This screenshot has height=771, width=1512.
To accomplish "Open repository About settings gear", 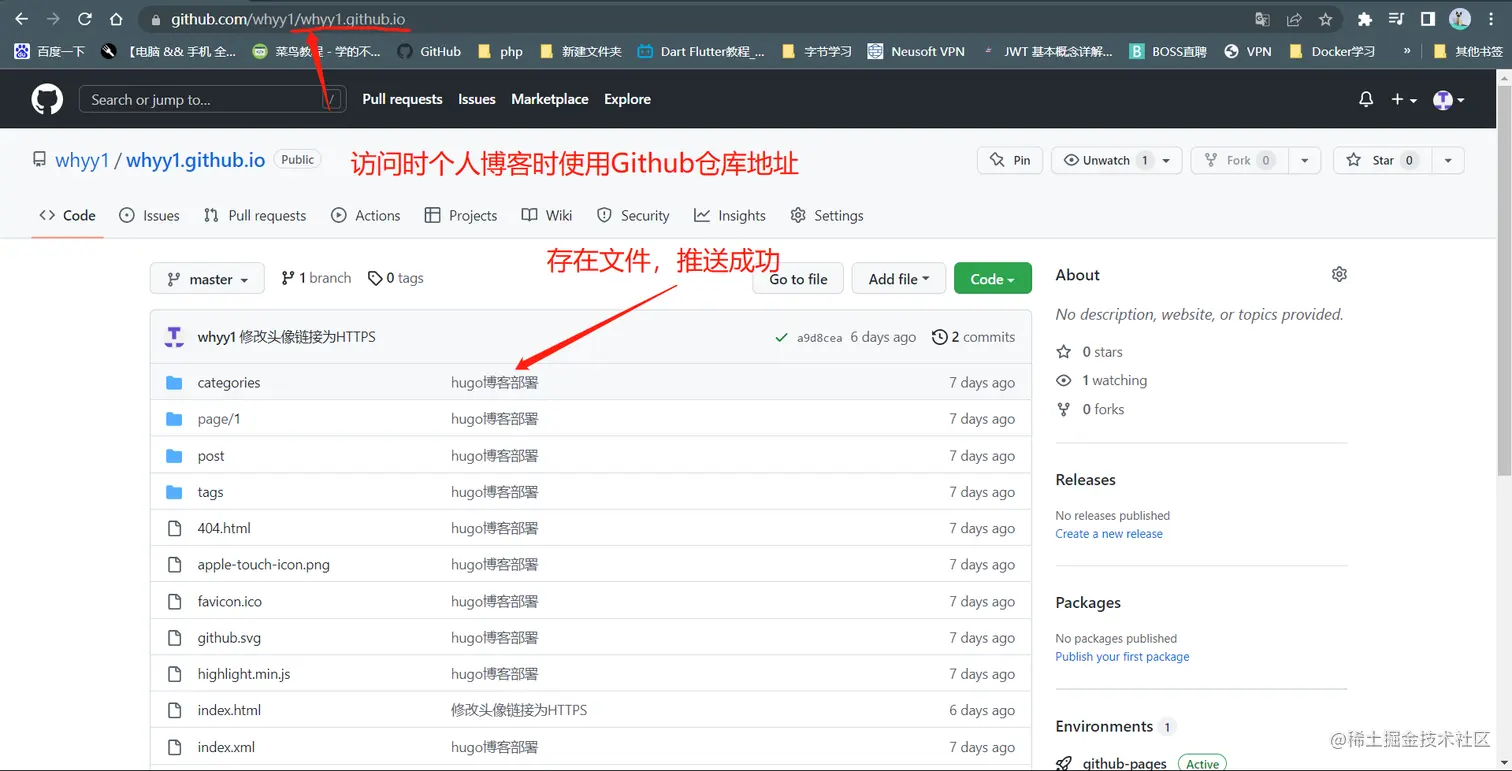I will (x=1339, y=274).
